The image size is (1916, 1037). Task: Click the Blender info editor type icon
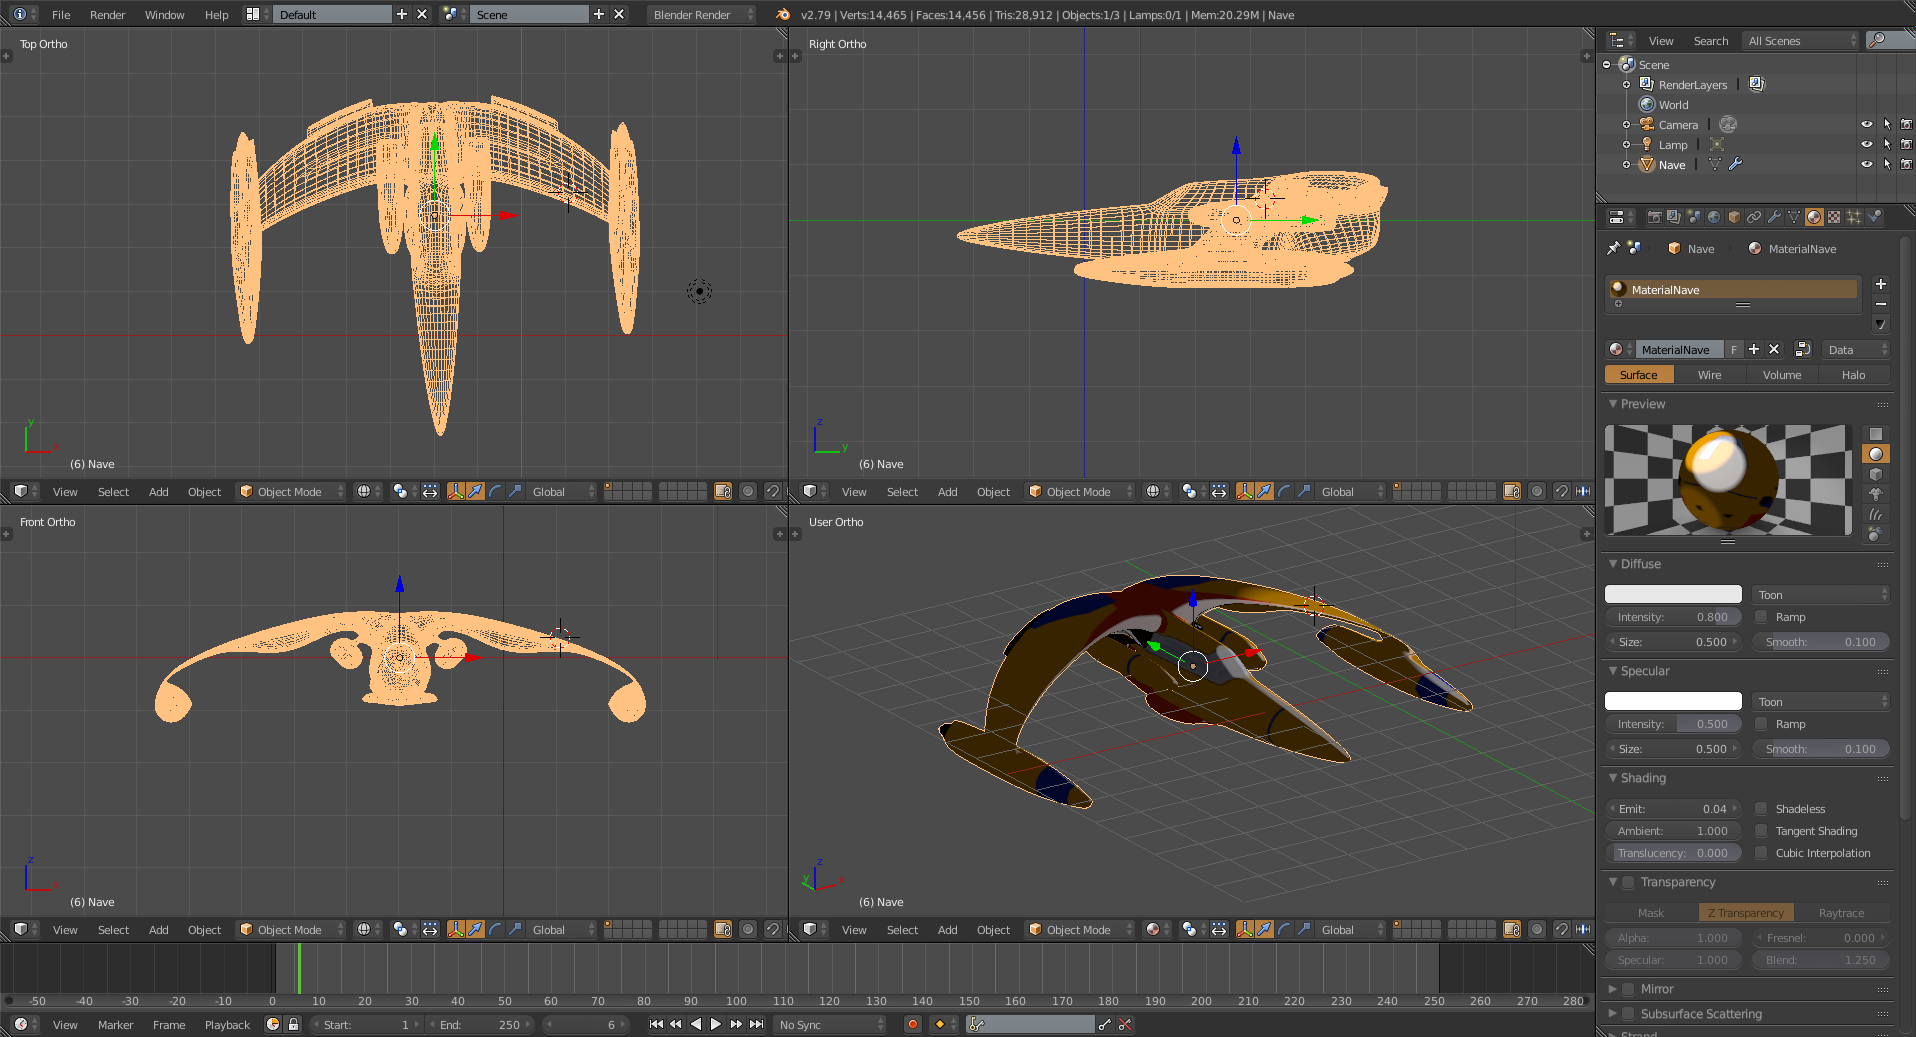pos(20,14)
